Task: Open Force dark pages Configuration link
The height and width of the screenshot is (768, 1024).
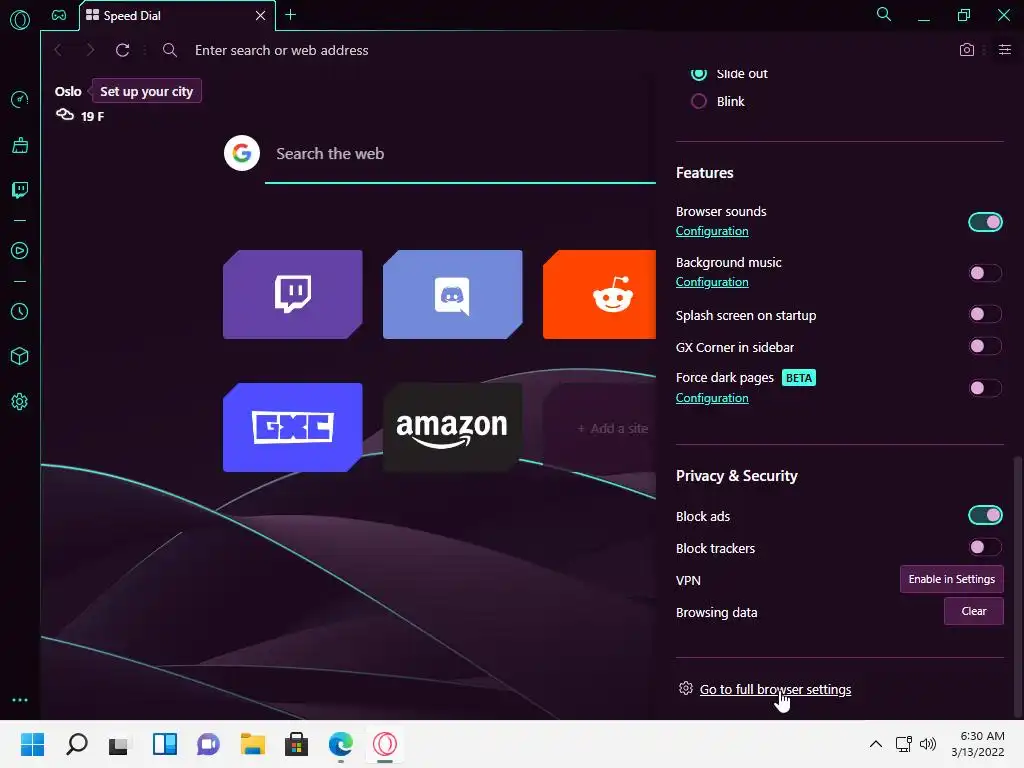Action: [712, 398]
